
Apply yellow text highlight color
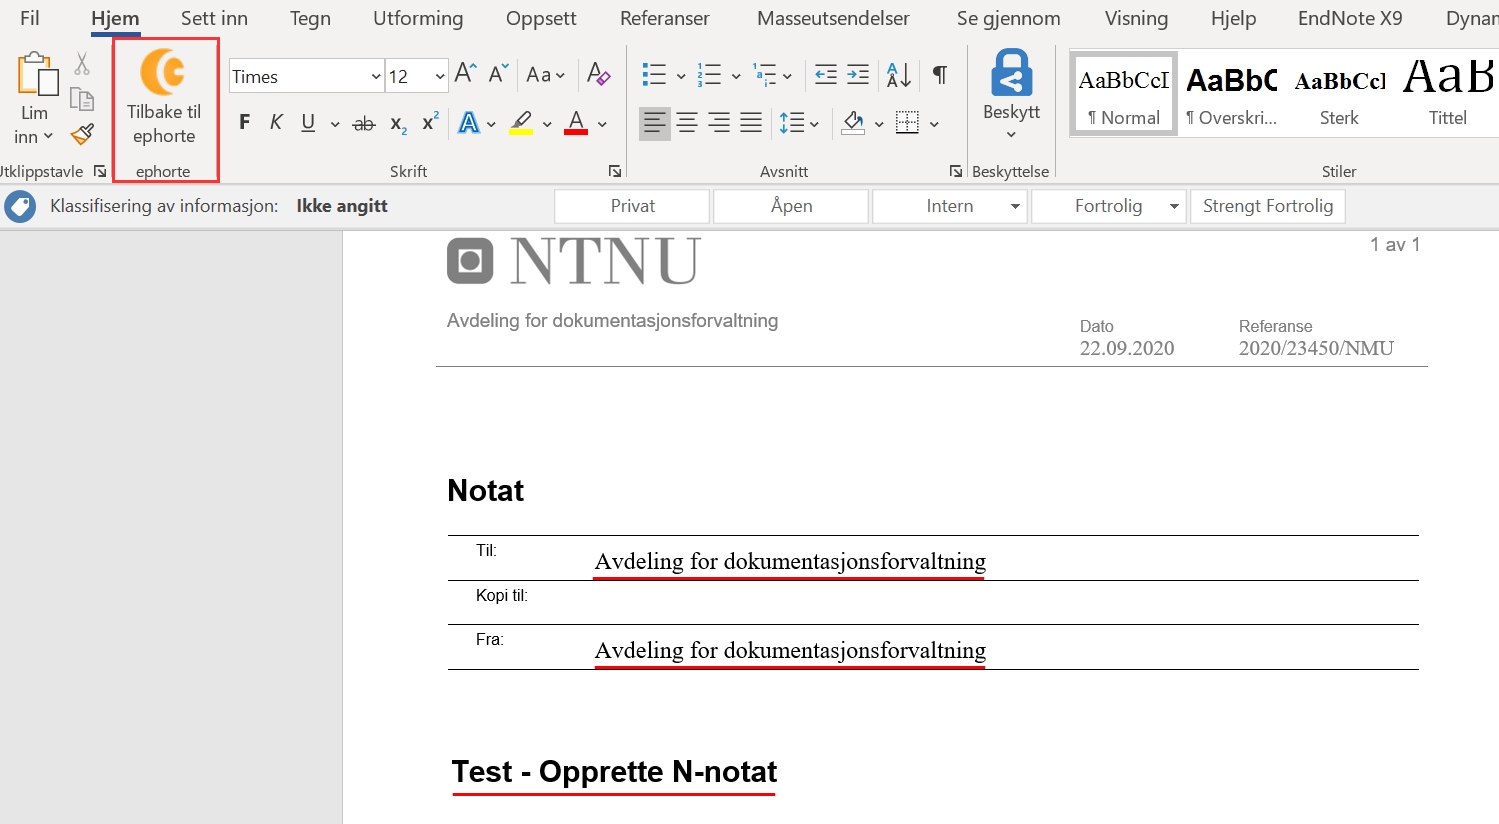tap(521, 123)
